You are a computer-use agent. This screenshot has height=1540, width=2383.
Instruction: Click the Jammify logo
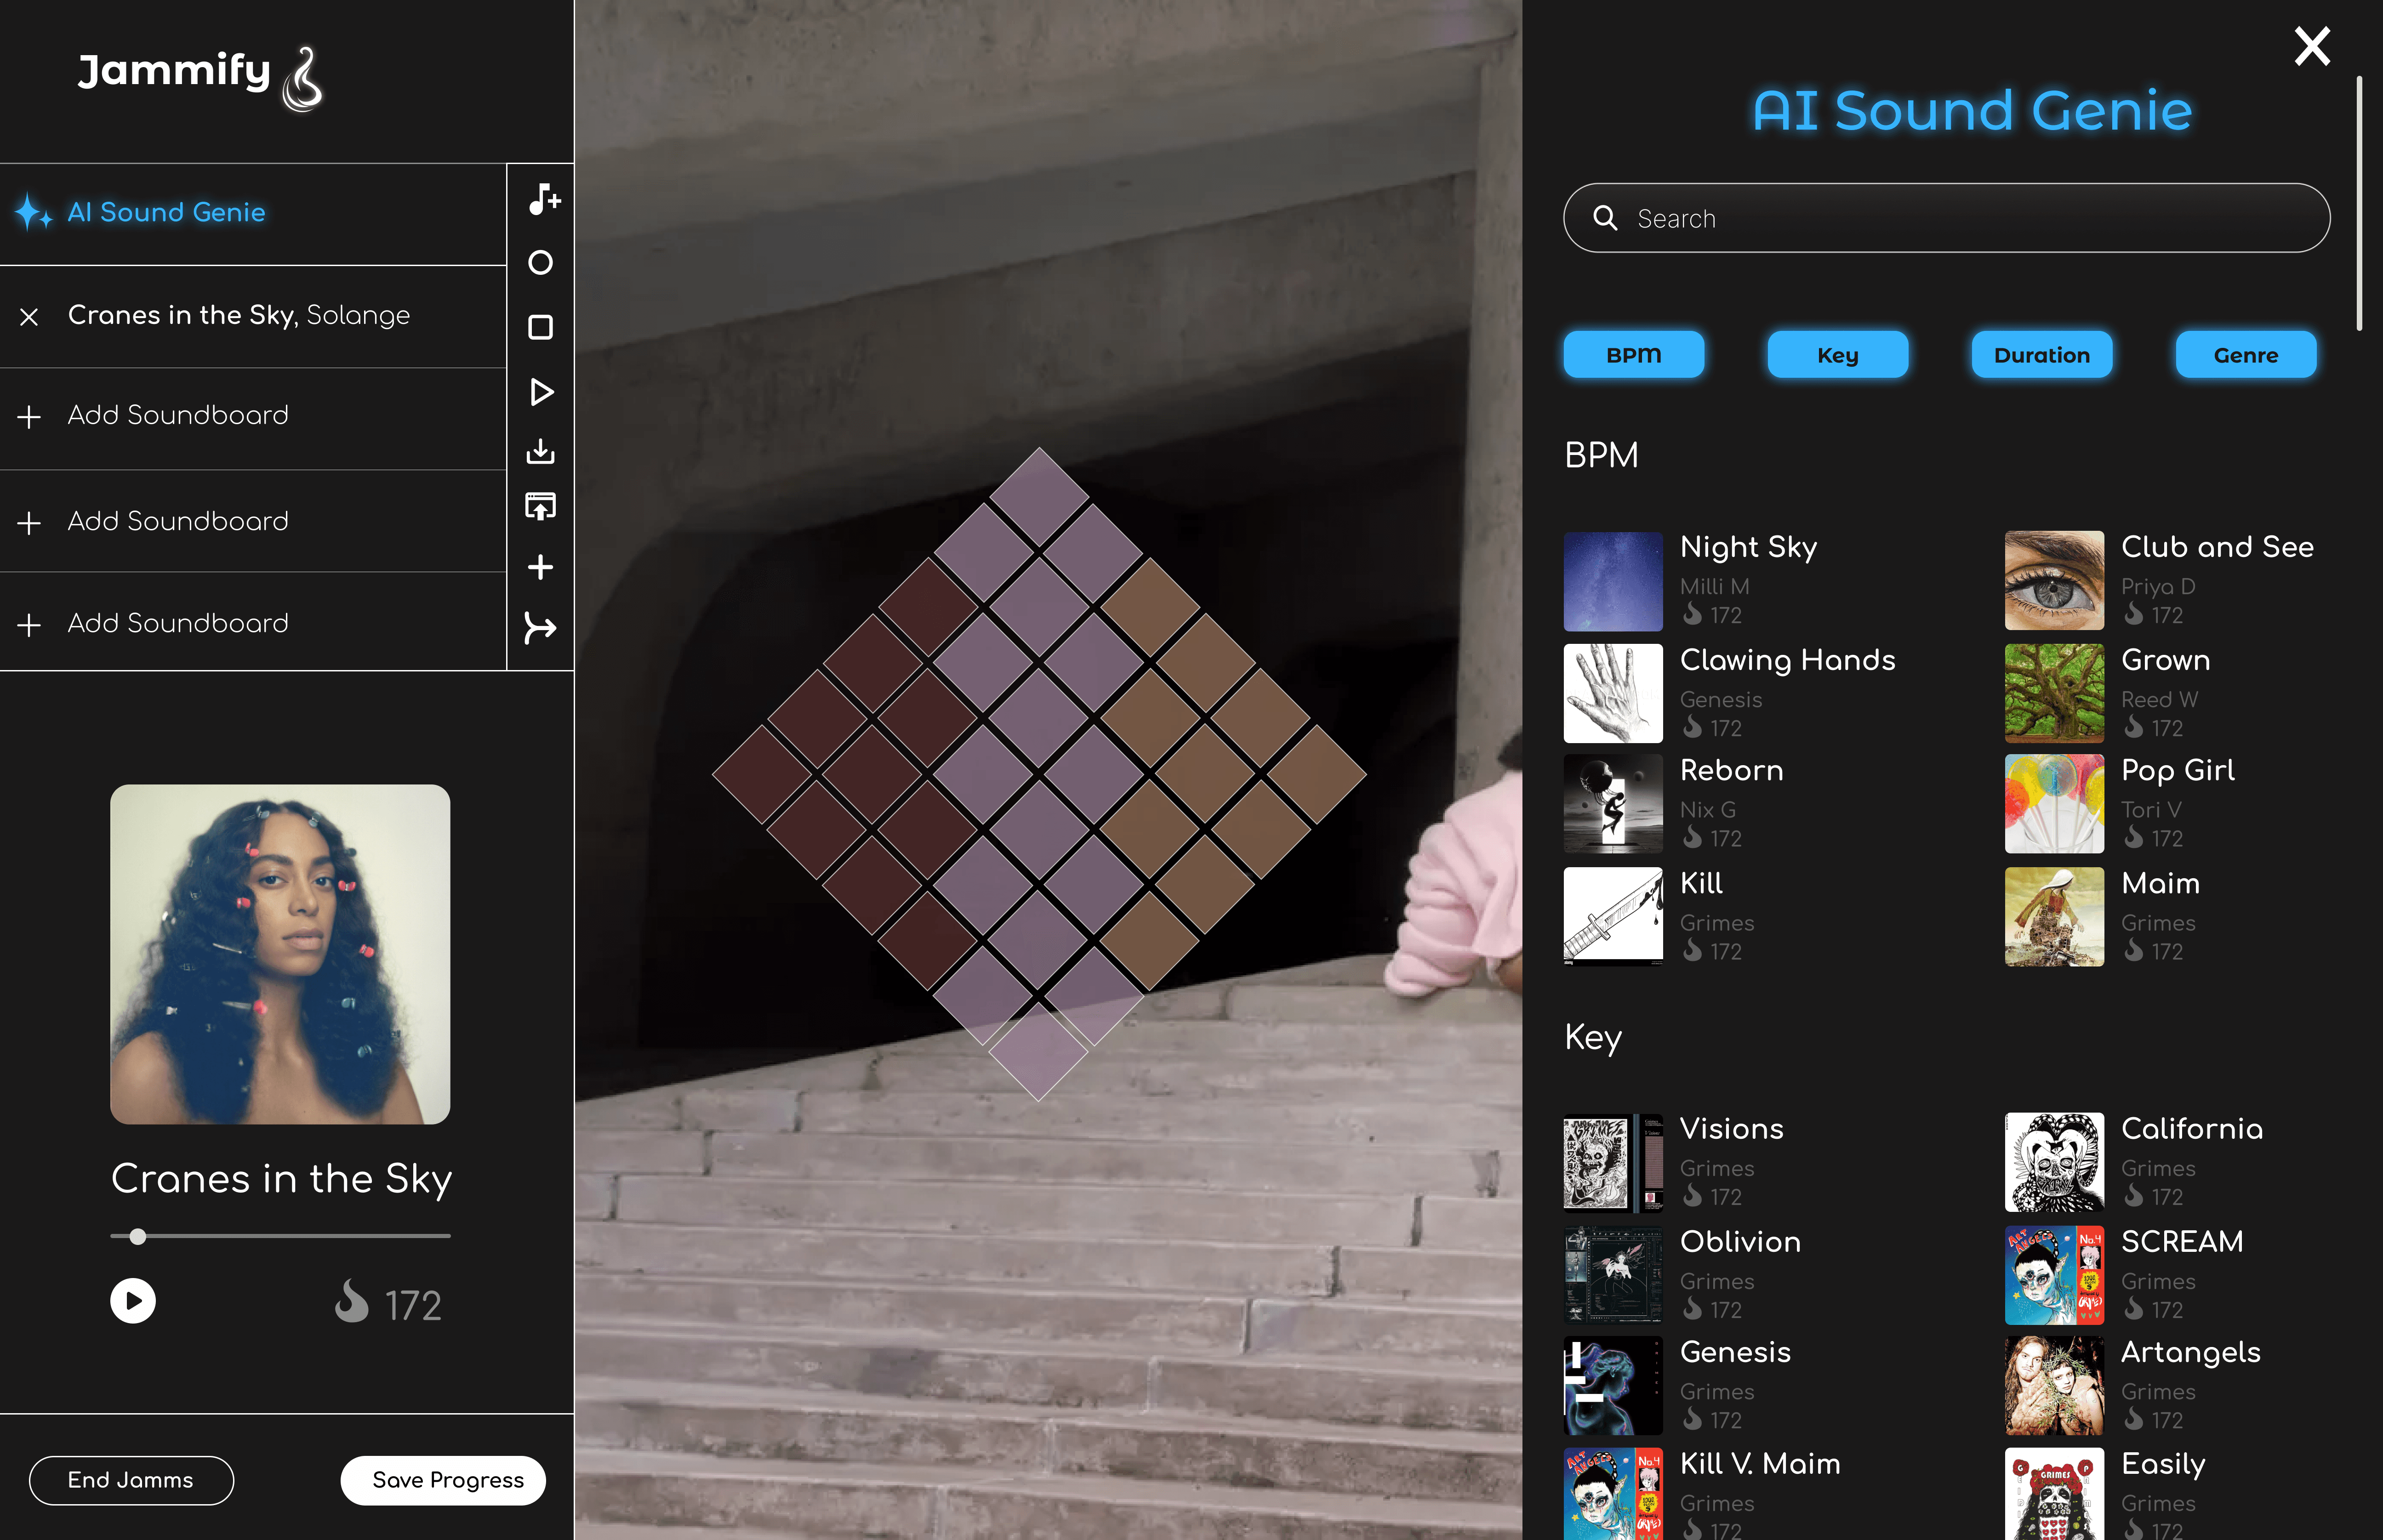coord(201,78)
